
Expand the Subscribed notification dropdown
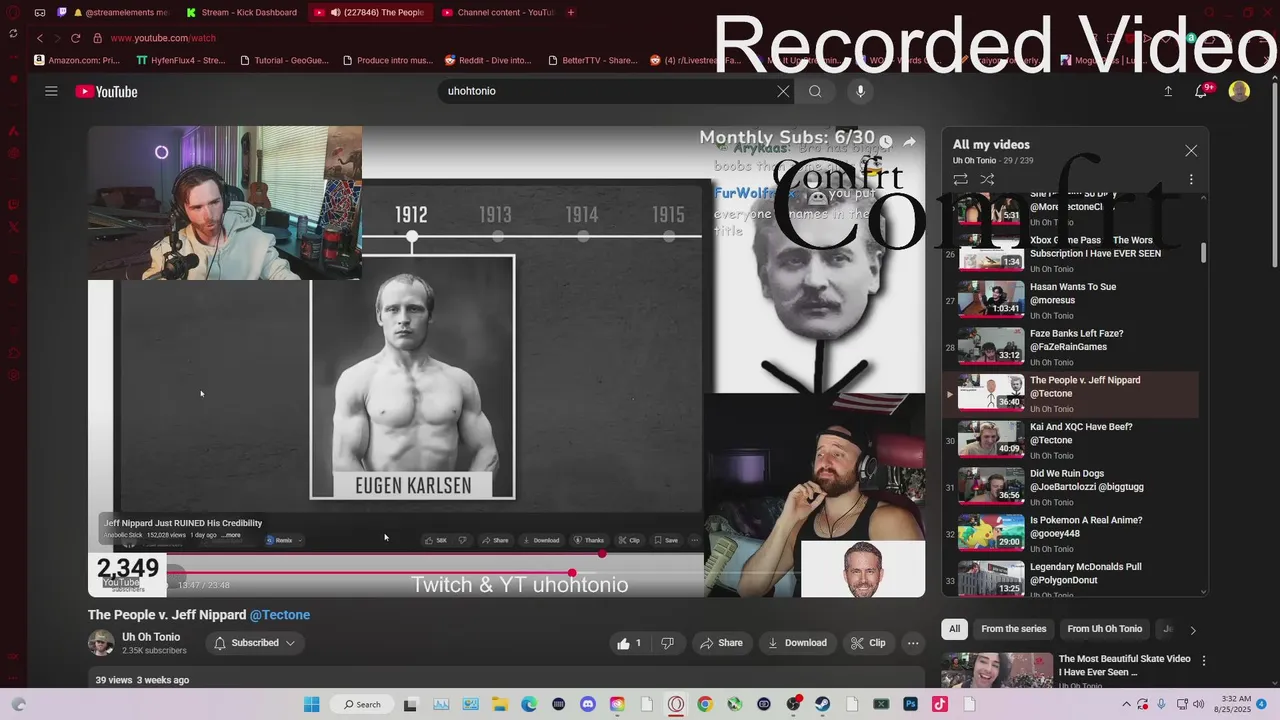255,643
